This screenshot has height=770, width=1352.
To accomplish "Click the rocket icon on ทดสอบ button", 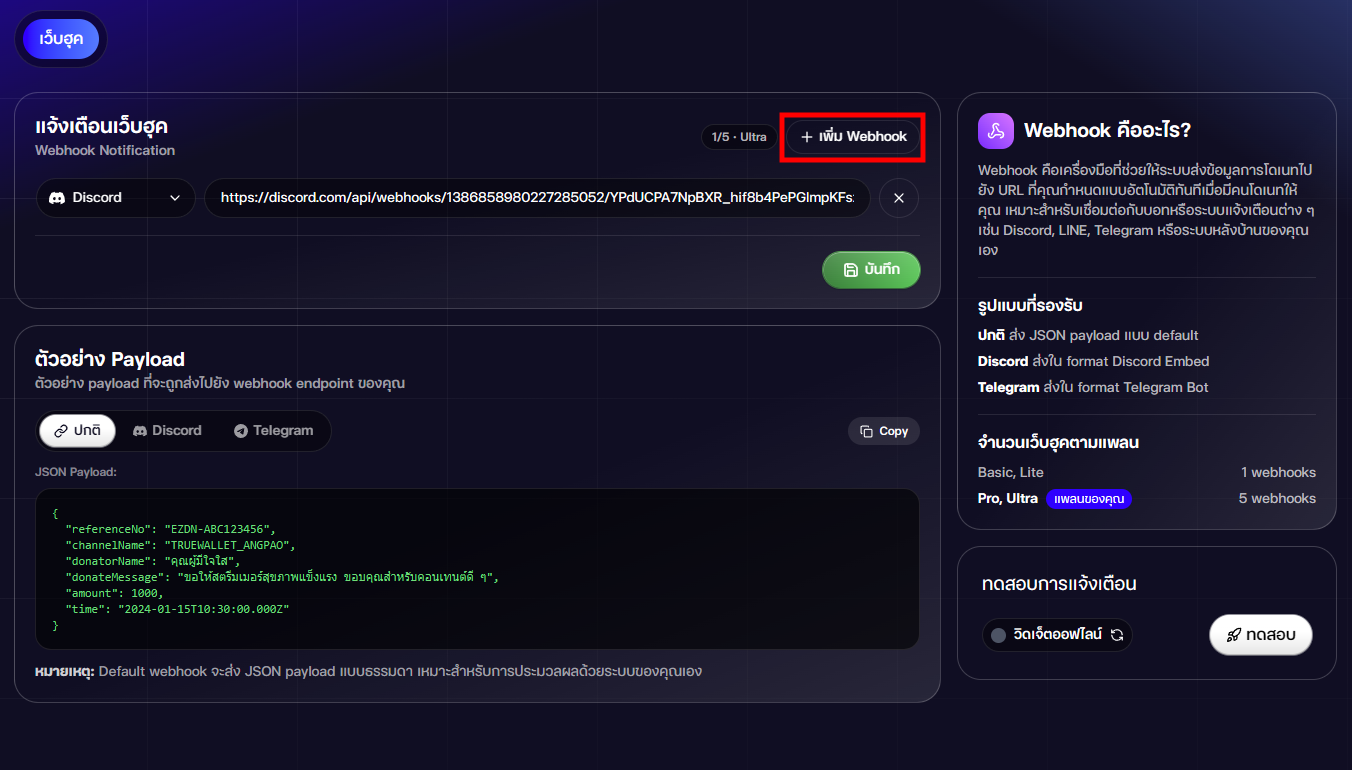I will (x=1234, y=635).
